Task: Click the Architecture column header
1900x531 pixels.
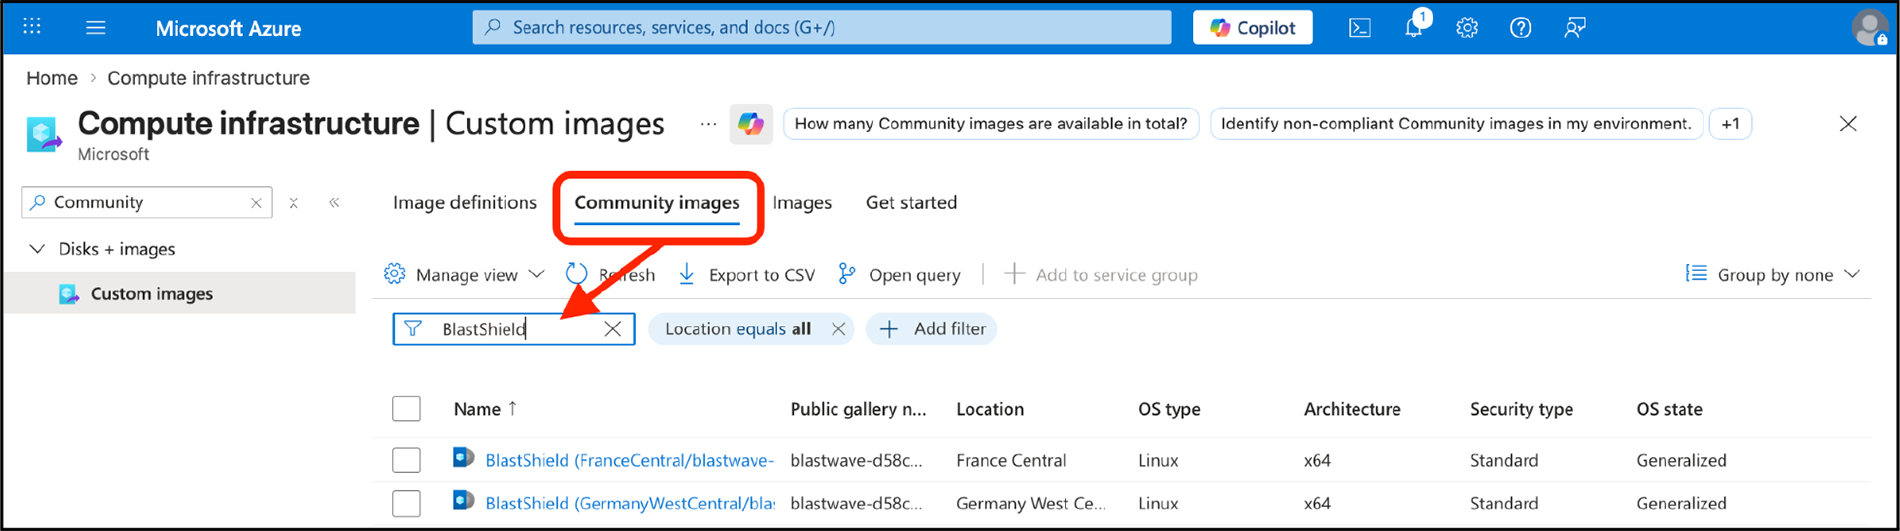Action: point(1352,409)
